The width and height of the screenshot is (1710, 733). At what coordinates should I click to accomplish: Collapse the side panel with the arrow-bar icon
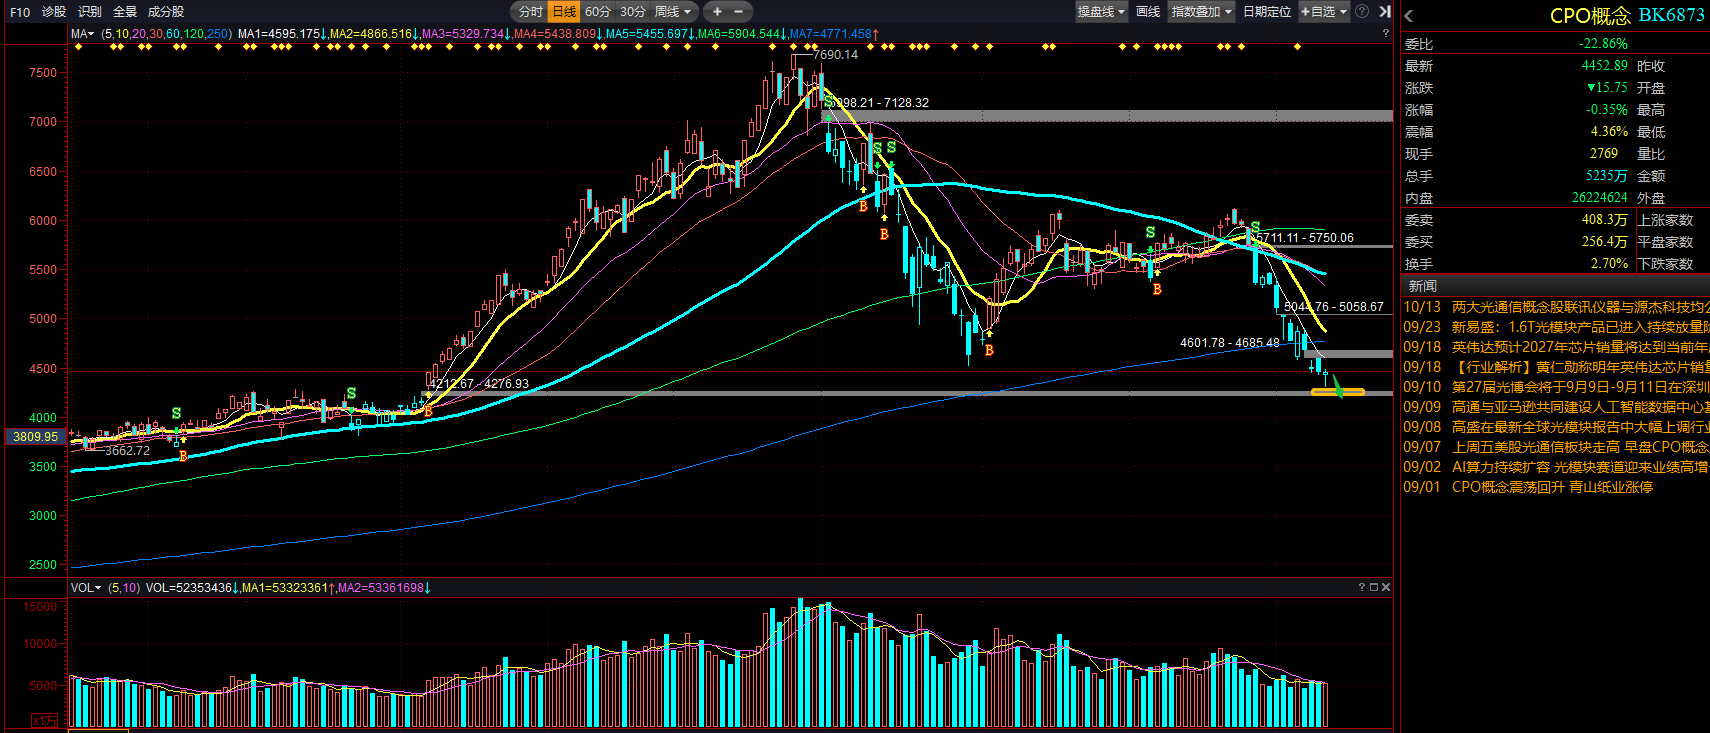(x=1385, y=11)
